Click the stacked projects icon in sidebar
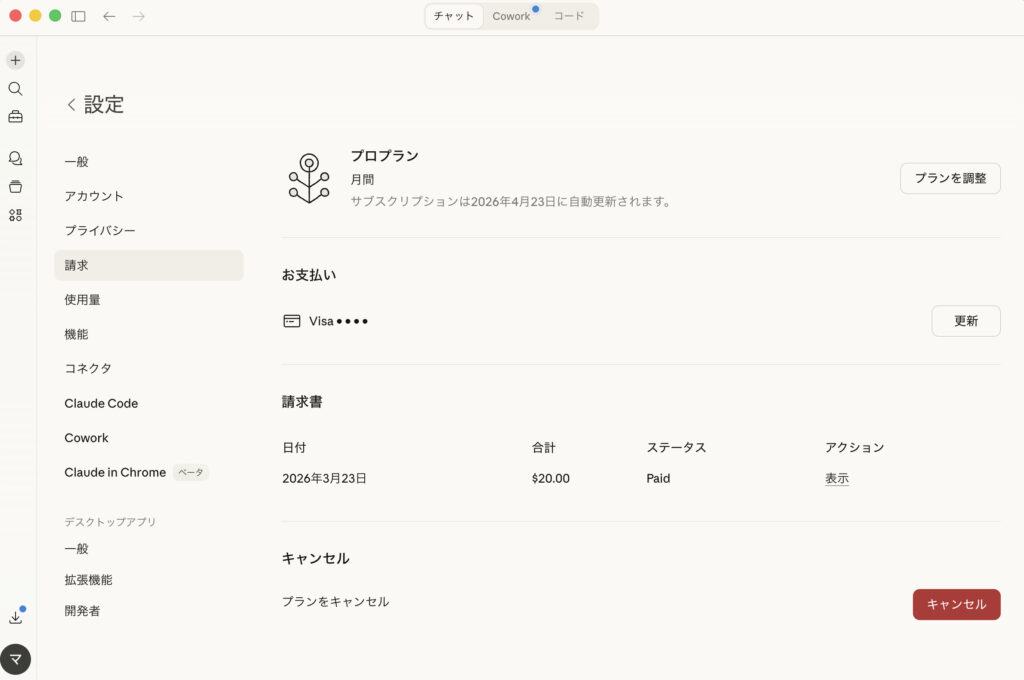Screen dimensions: 1024x680 pyautogui.click(x=15, y=186)
